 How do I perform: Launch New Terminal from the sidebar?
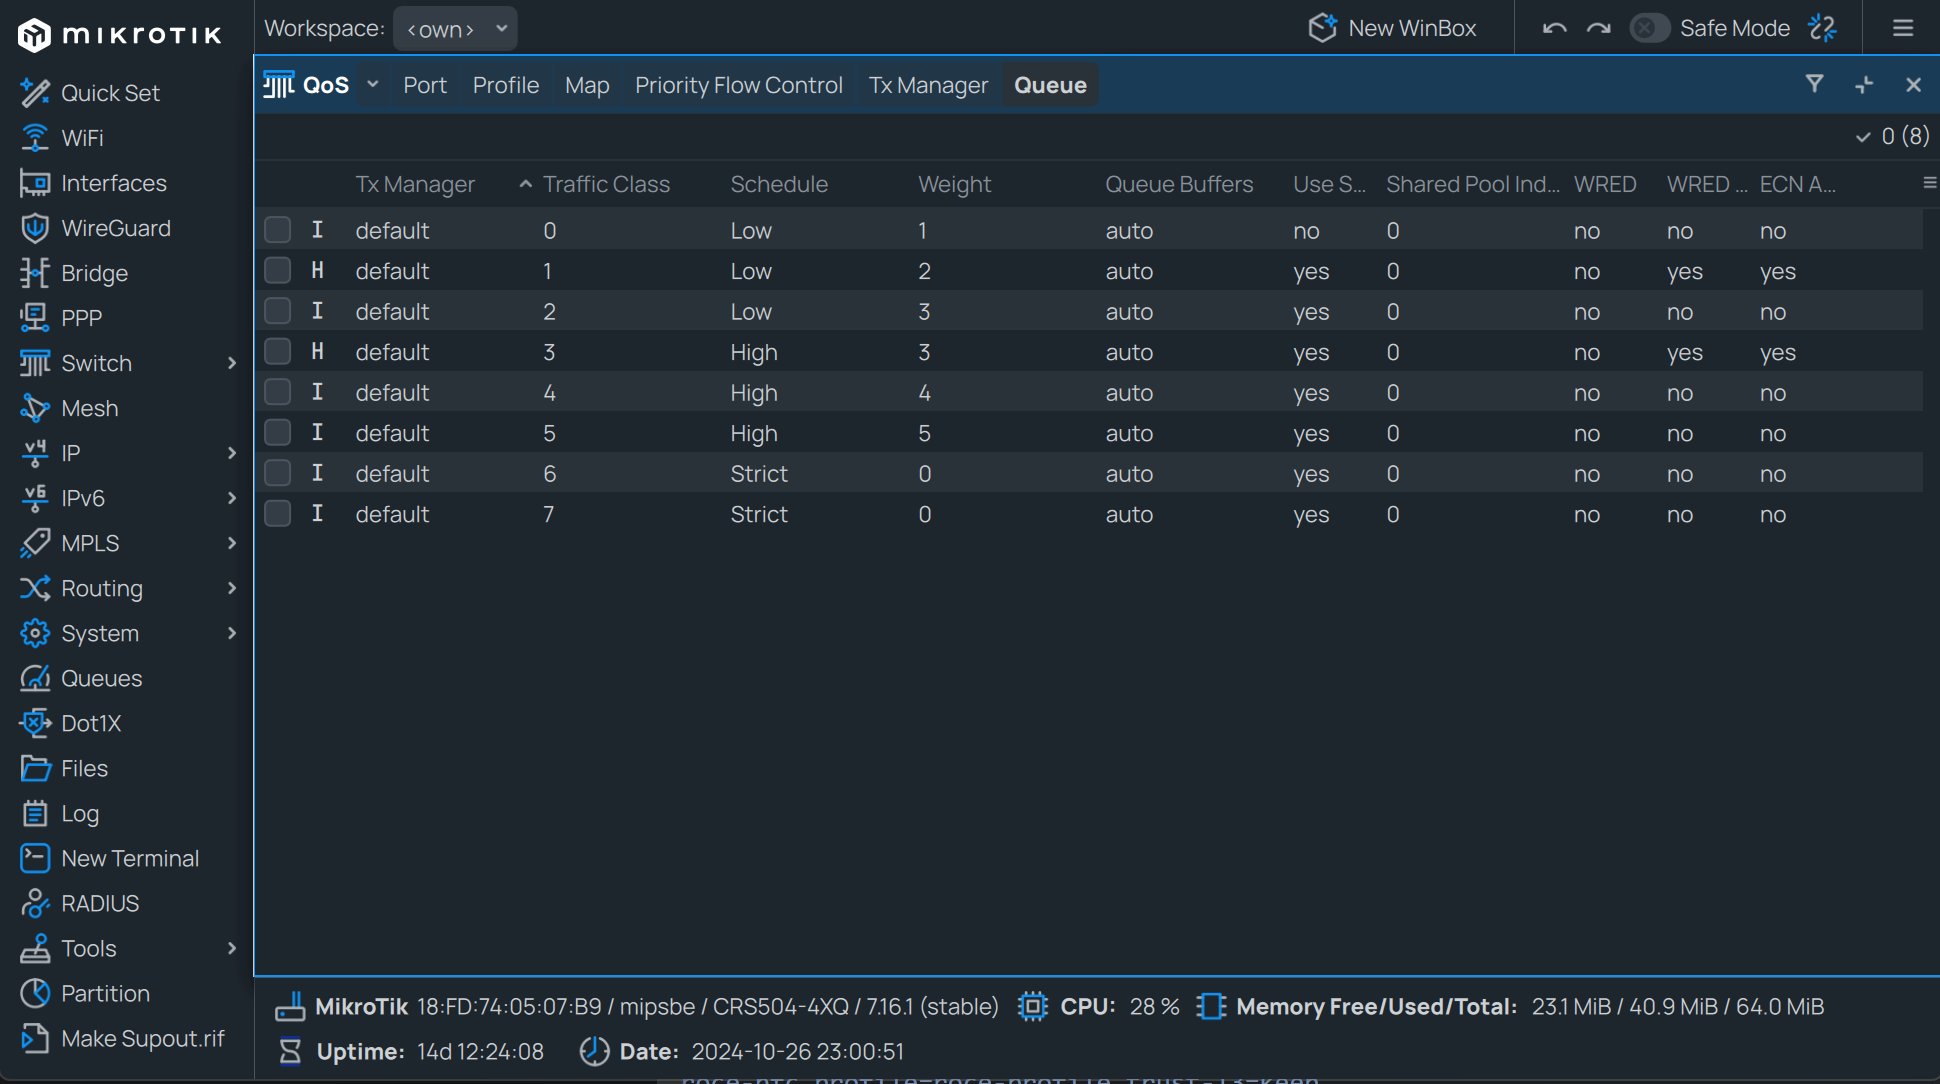[x=110, y=858]
